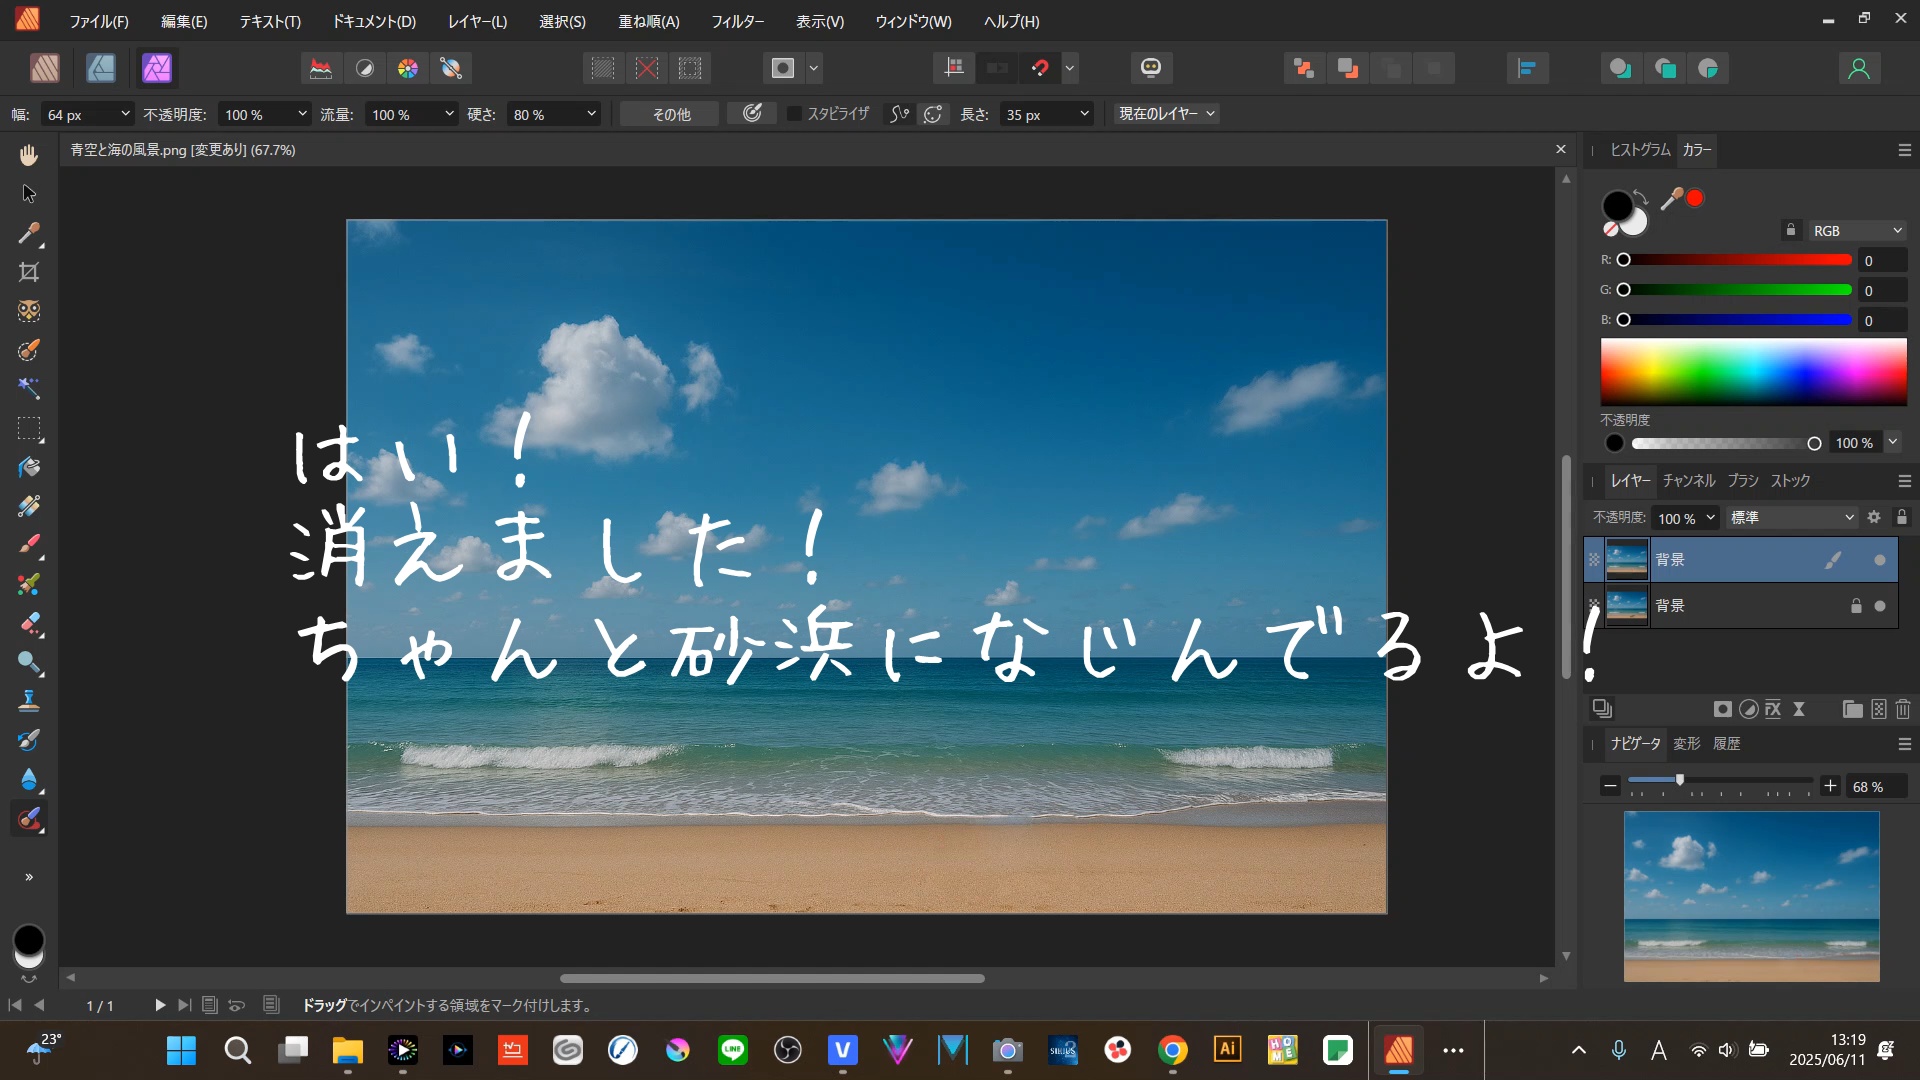Delete the layer using the trash icon
Viewport: 1920px width, 1080px height.
coord(1902,709)
